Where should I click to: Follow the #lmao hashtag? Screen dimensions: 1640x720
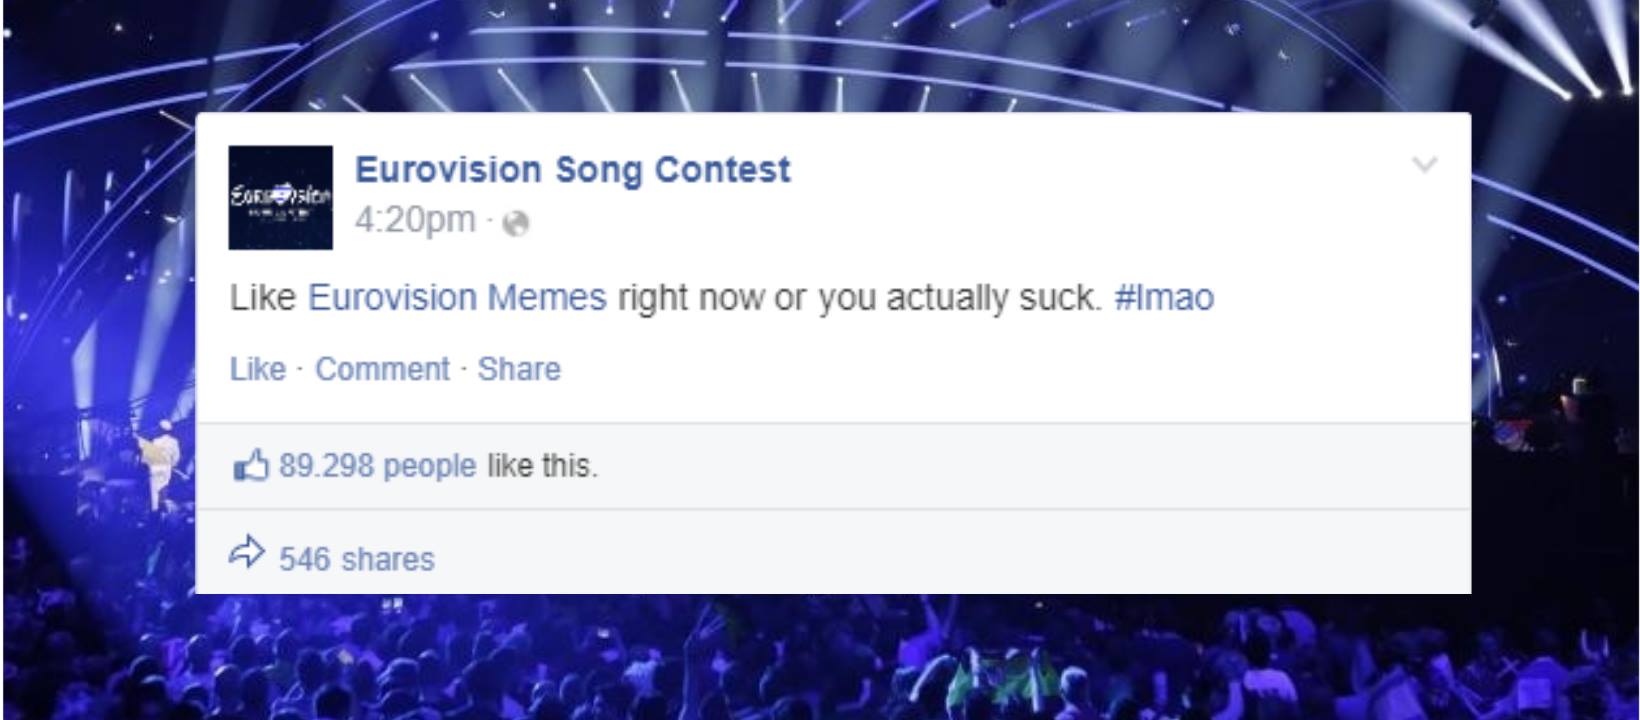pos(1164,297)
